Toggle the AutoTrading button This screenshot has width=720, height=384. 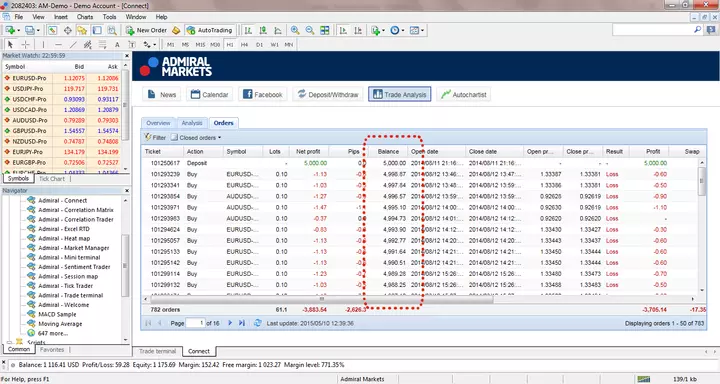tap(210, 30)
